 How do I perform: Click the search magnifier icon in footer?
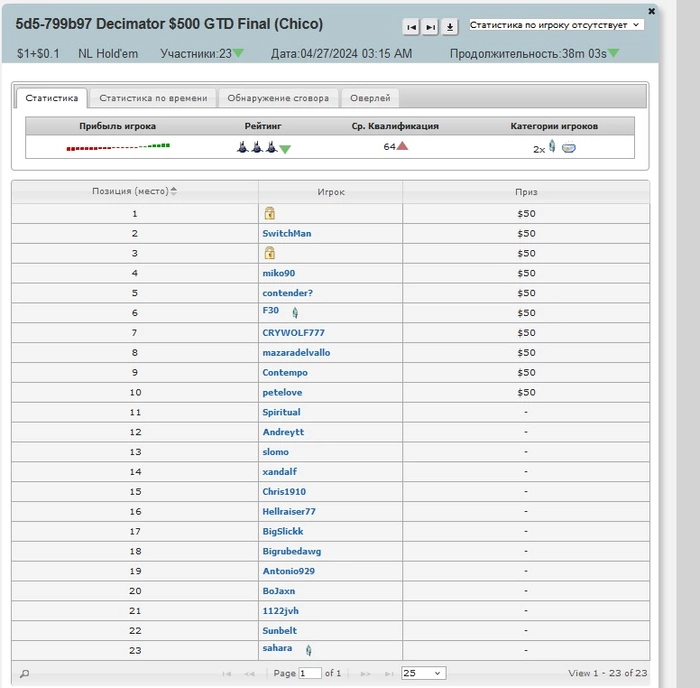click(25, 673)
